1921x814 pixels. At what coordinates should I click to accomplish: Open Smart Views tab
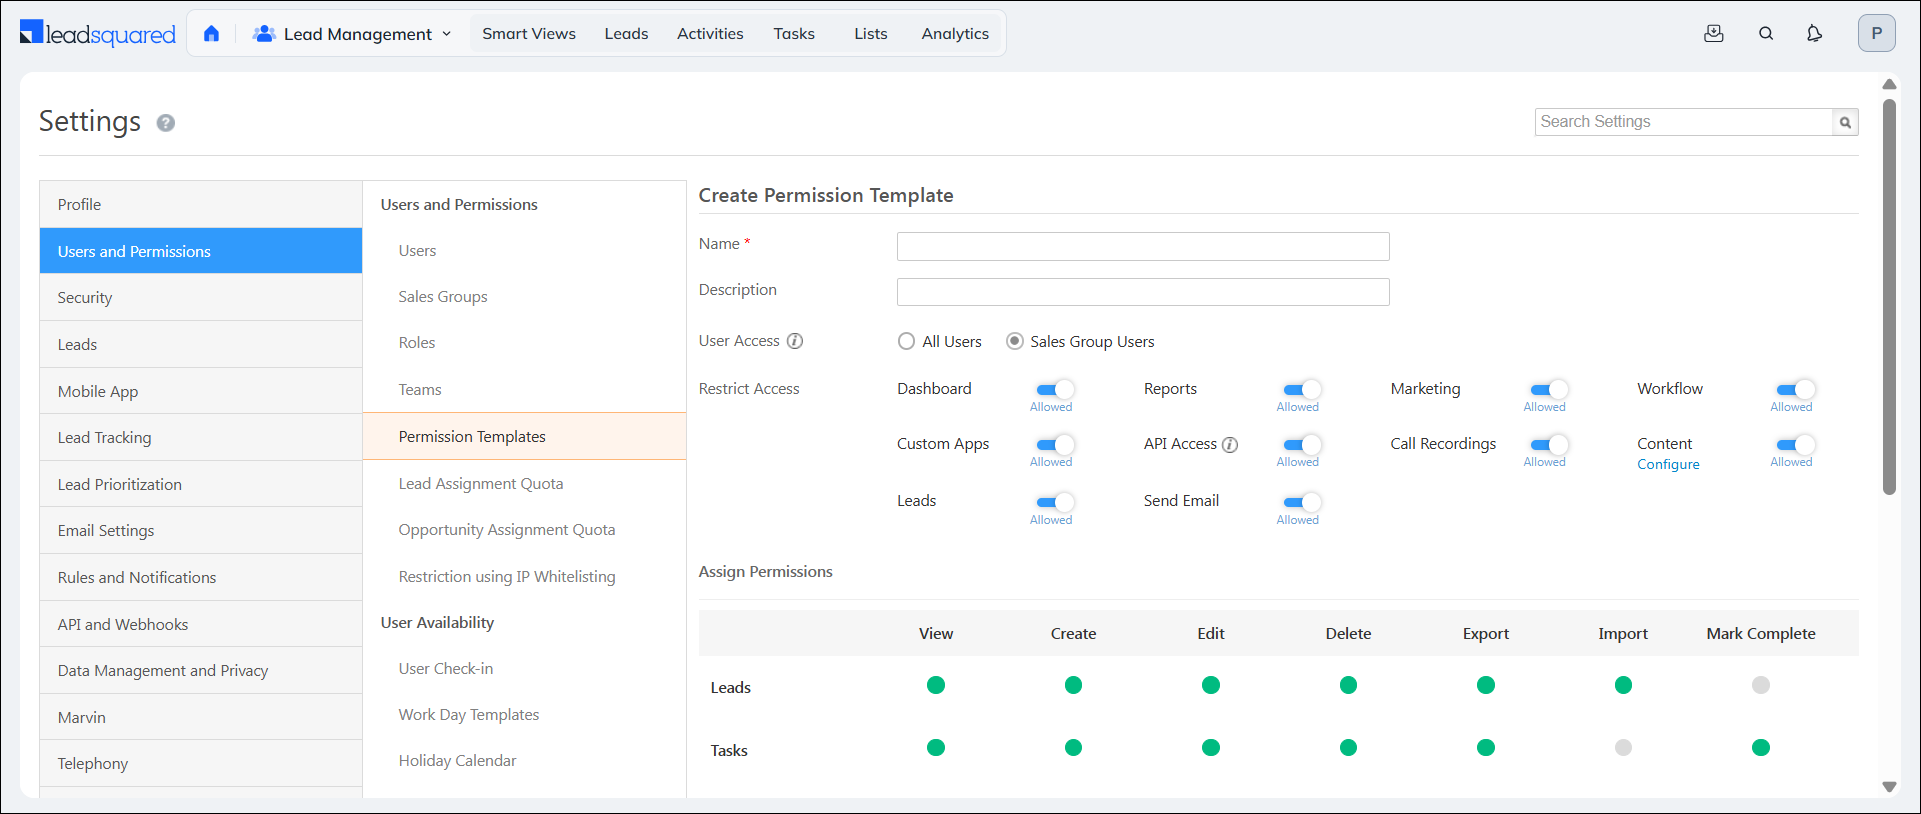tap(529, 34)
